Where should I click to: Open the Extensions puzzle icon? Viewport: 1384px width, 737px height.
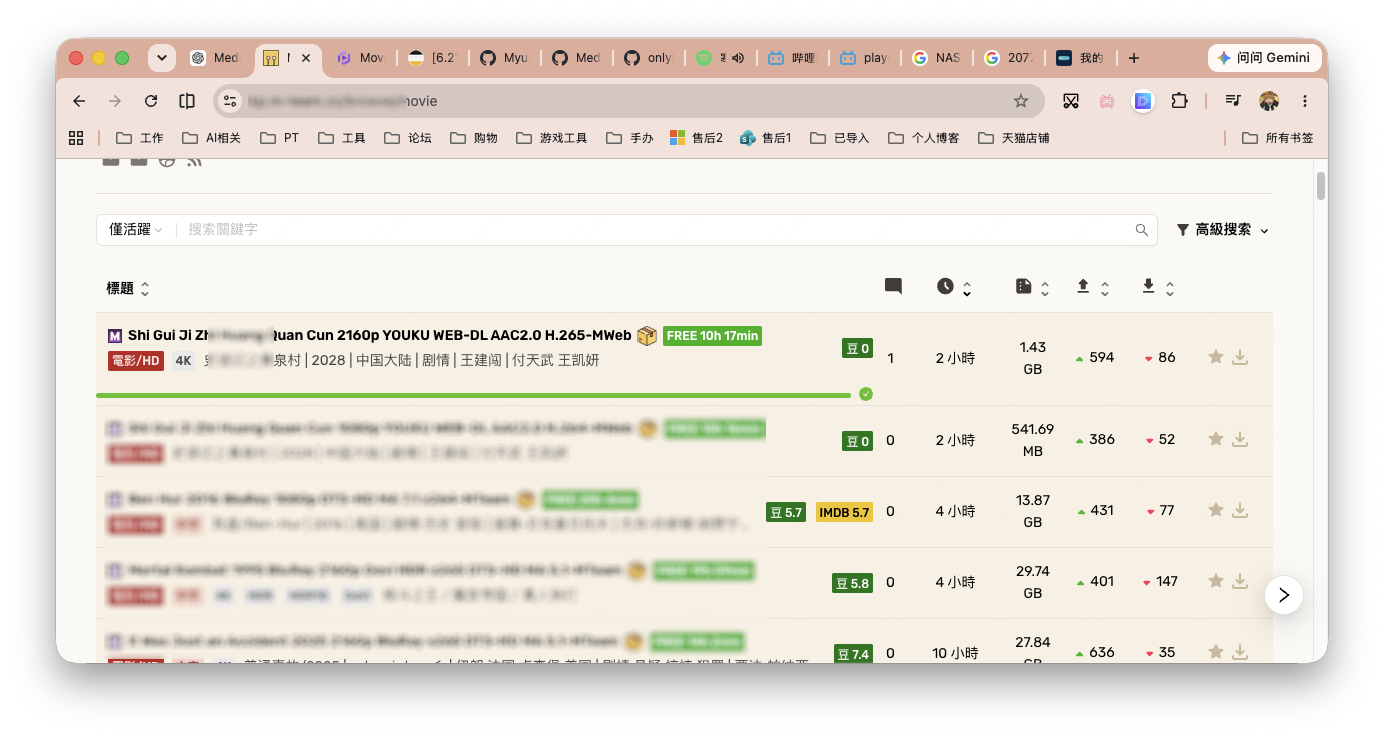[x=1180, y=101]
